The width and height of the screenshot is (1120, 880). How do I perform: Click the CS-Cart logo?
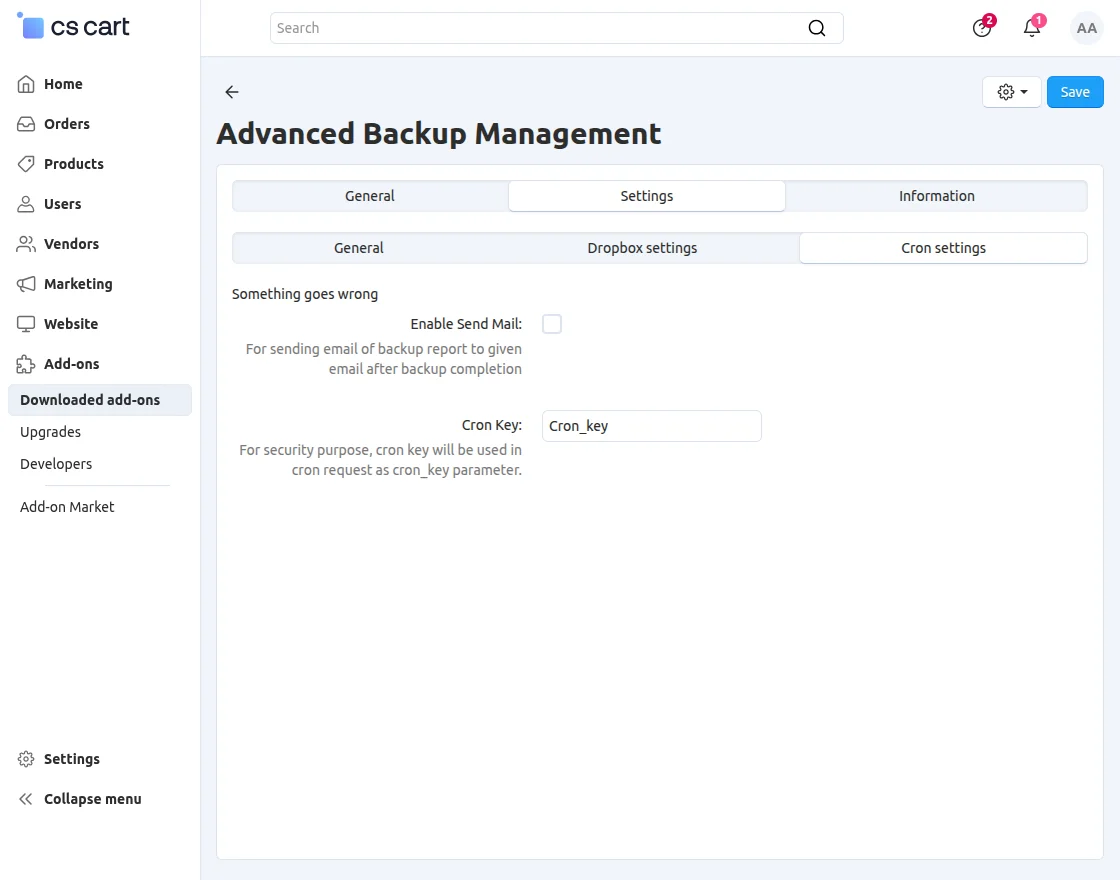tap(73, 26)
